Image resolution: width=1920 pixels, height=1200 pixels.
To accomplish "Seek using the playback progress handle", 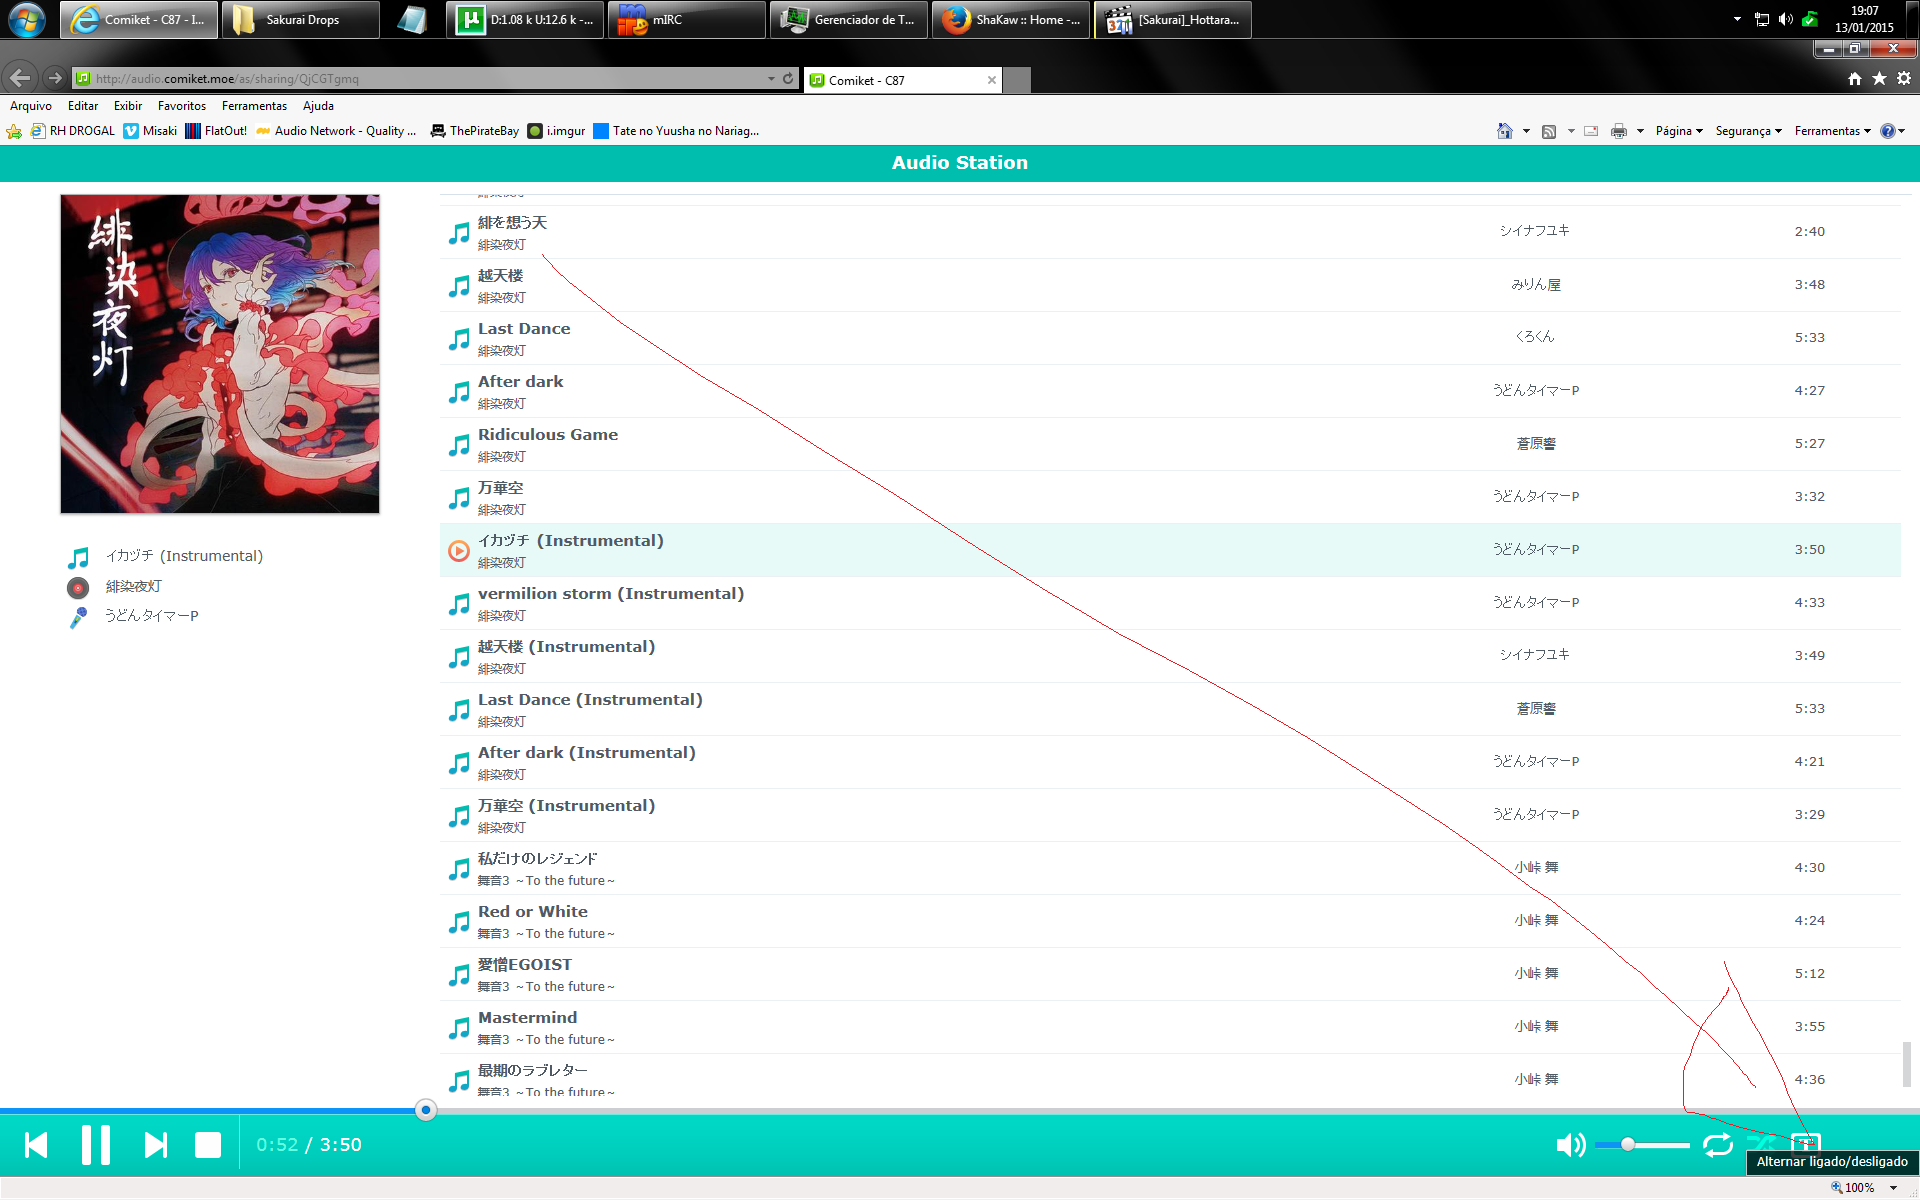I will (426, 1110).
